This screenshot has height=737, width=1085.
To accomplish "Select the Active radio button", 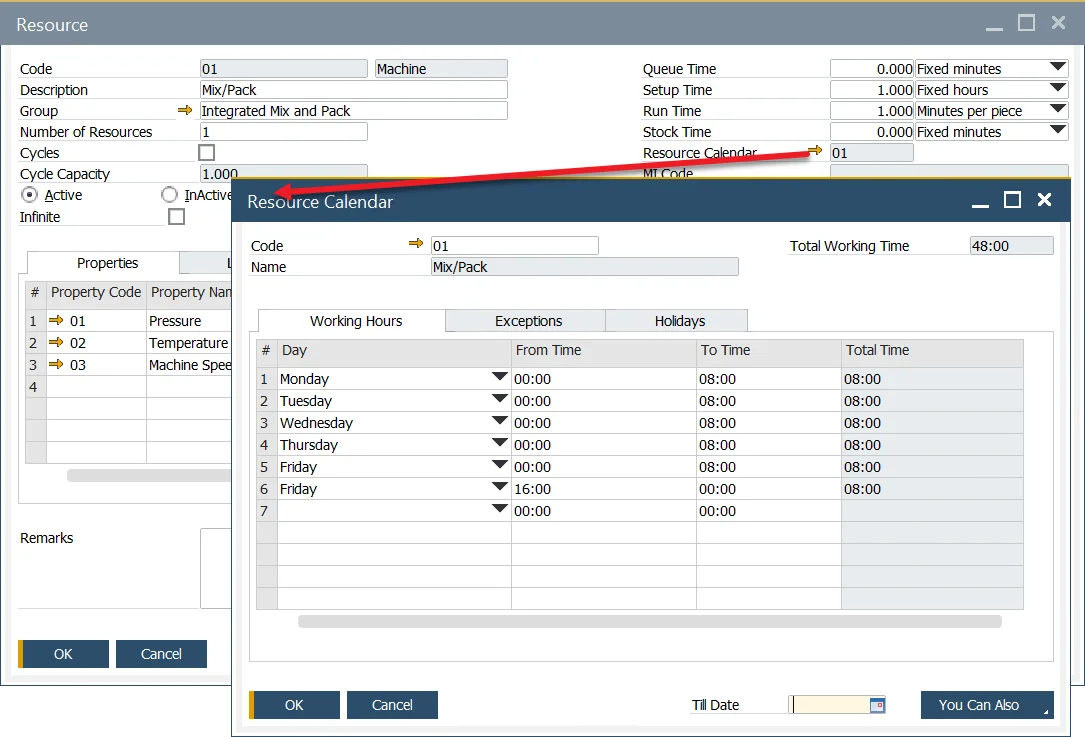I will [29, 195].
